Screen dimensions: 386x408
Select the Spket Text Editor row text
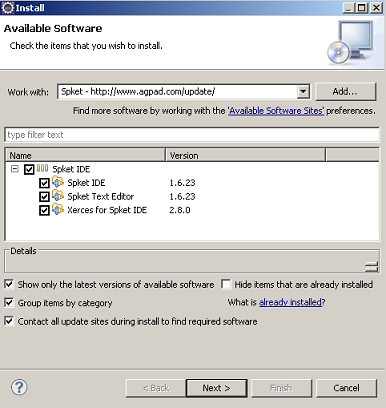point(100,196)
